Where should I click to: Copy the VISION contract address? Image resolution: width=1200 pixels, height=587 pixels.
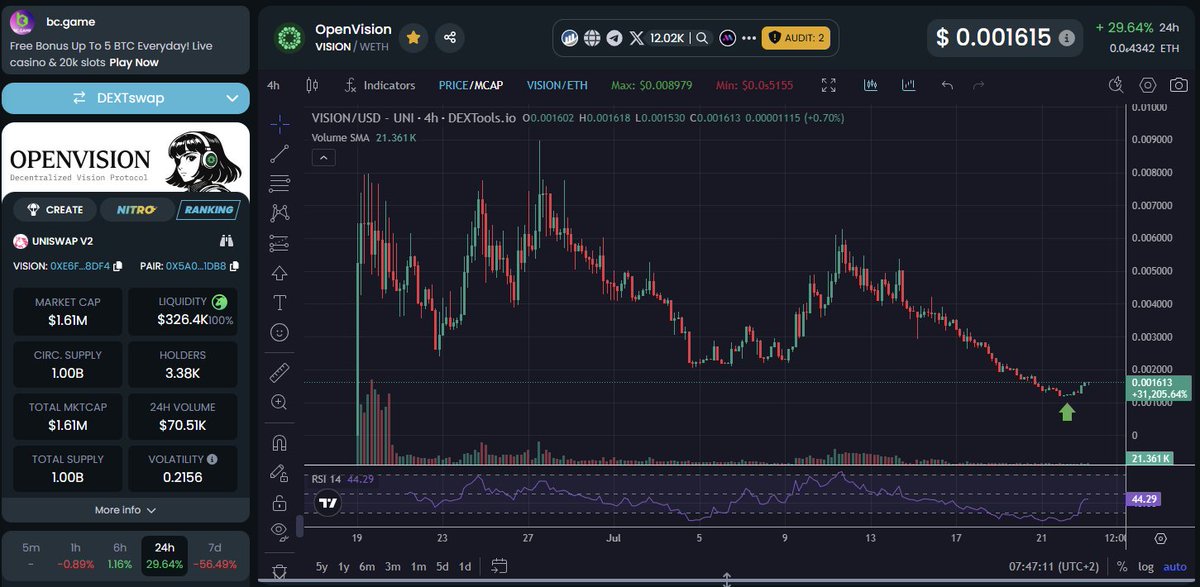[118, 266]
